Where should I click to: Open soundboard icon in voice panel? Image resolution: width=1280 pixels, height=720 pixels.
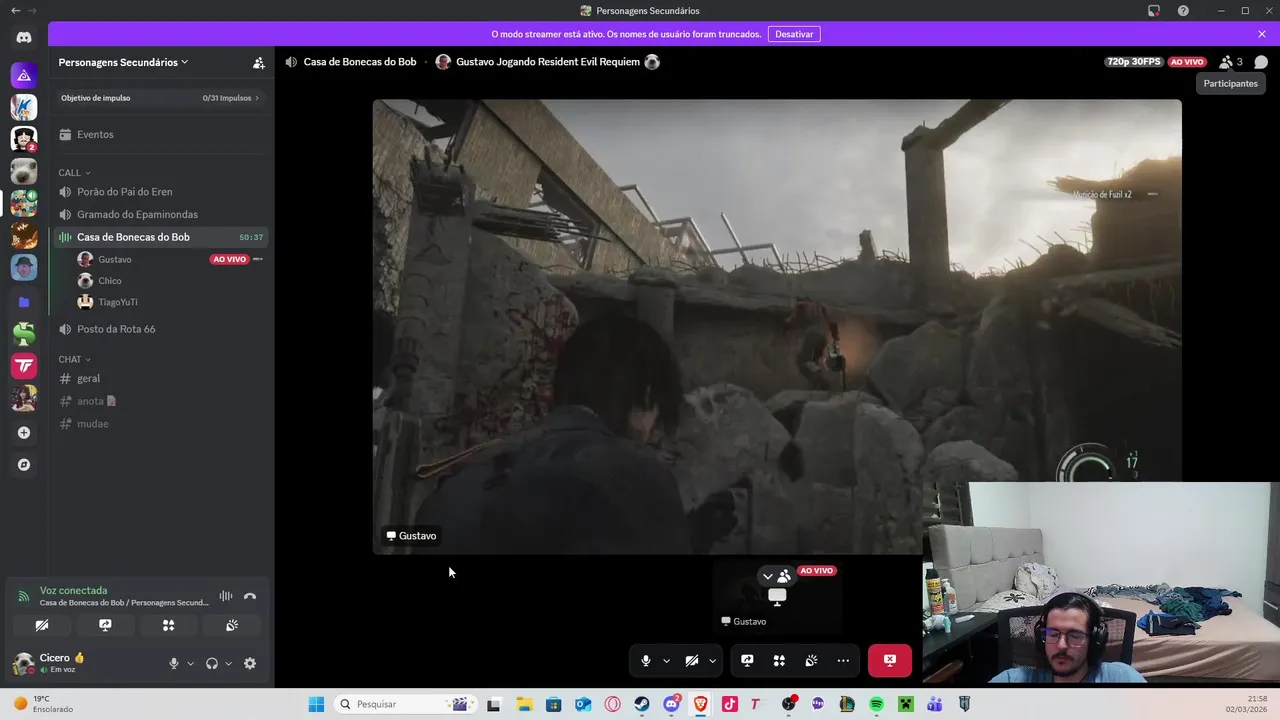pyautogui.click(x=232, y=625)
